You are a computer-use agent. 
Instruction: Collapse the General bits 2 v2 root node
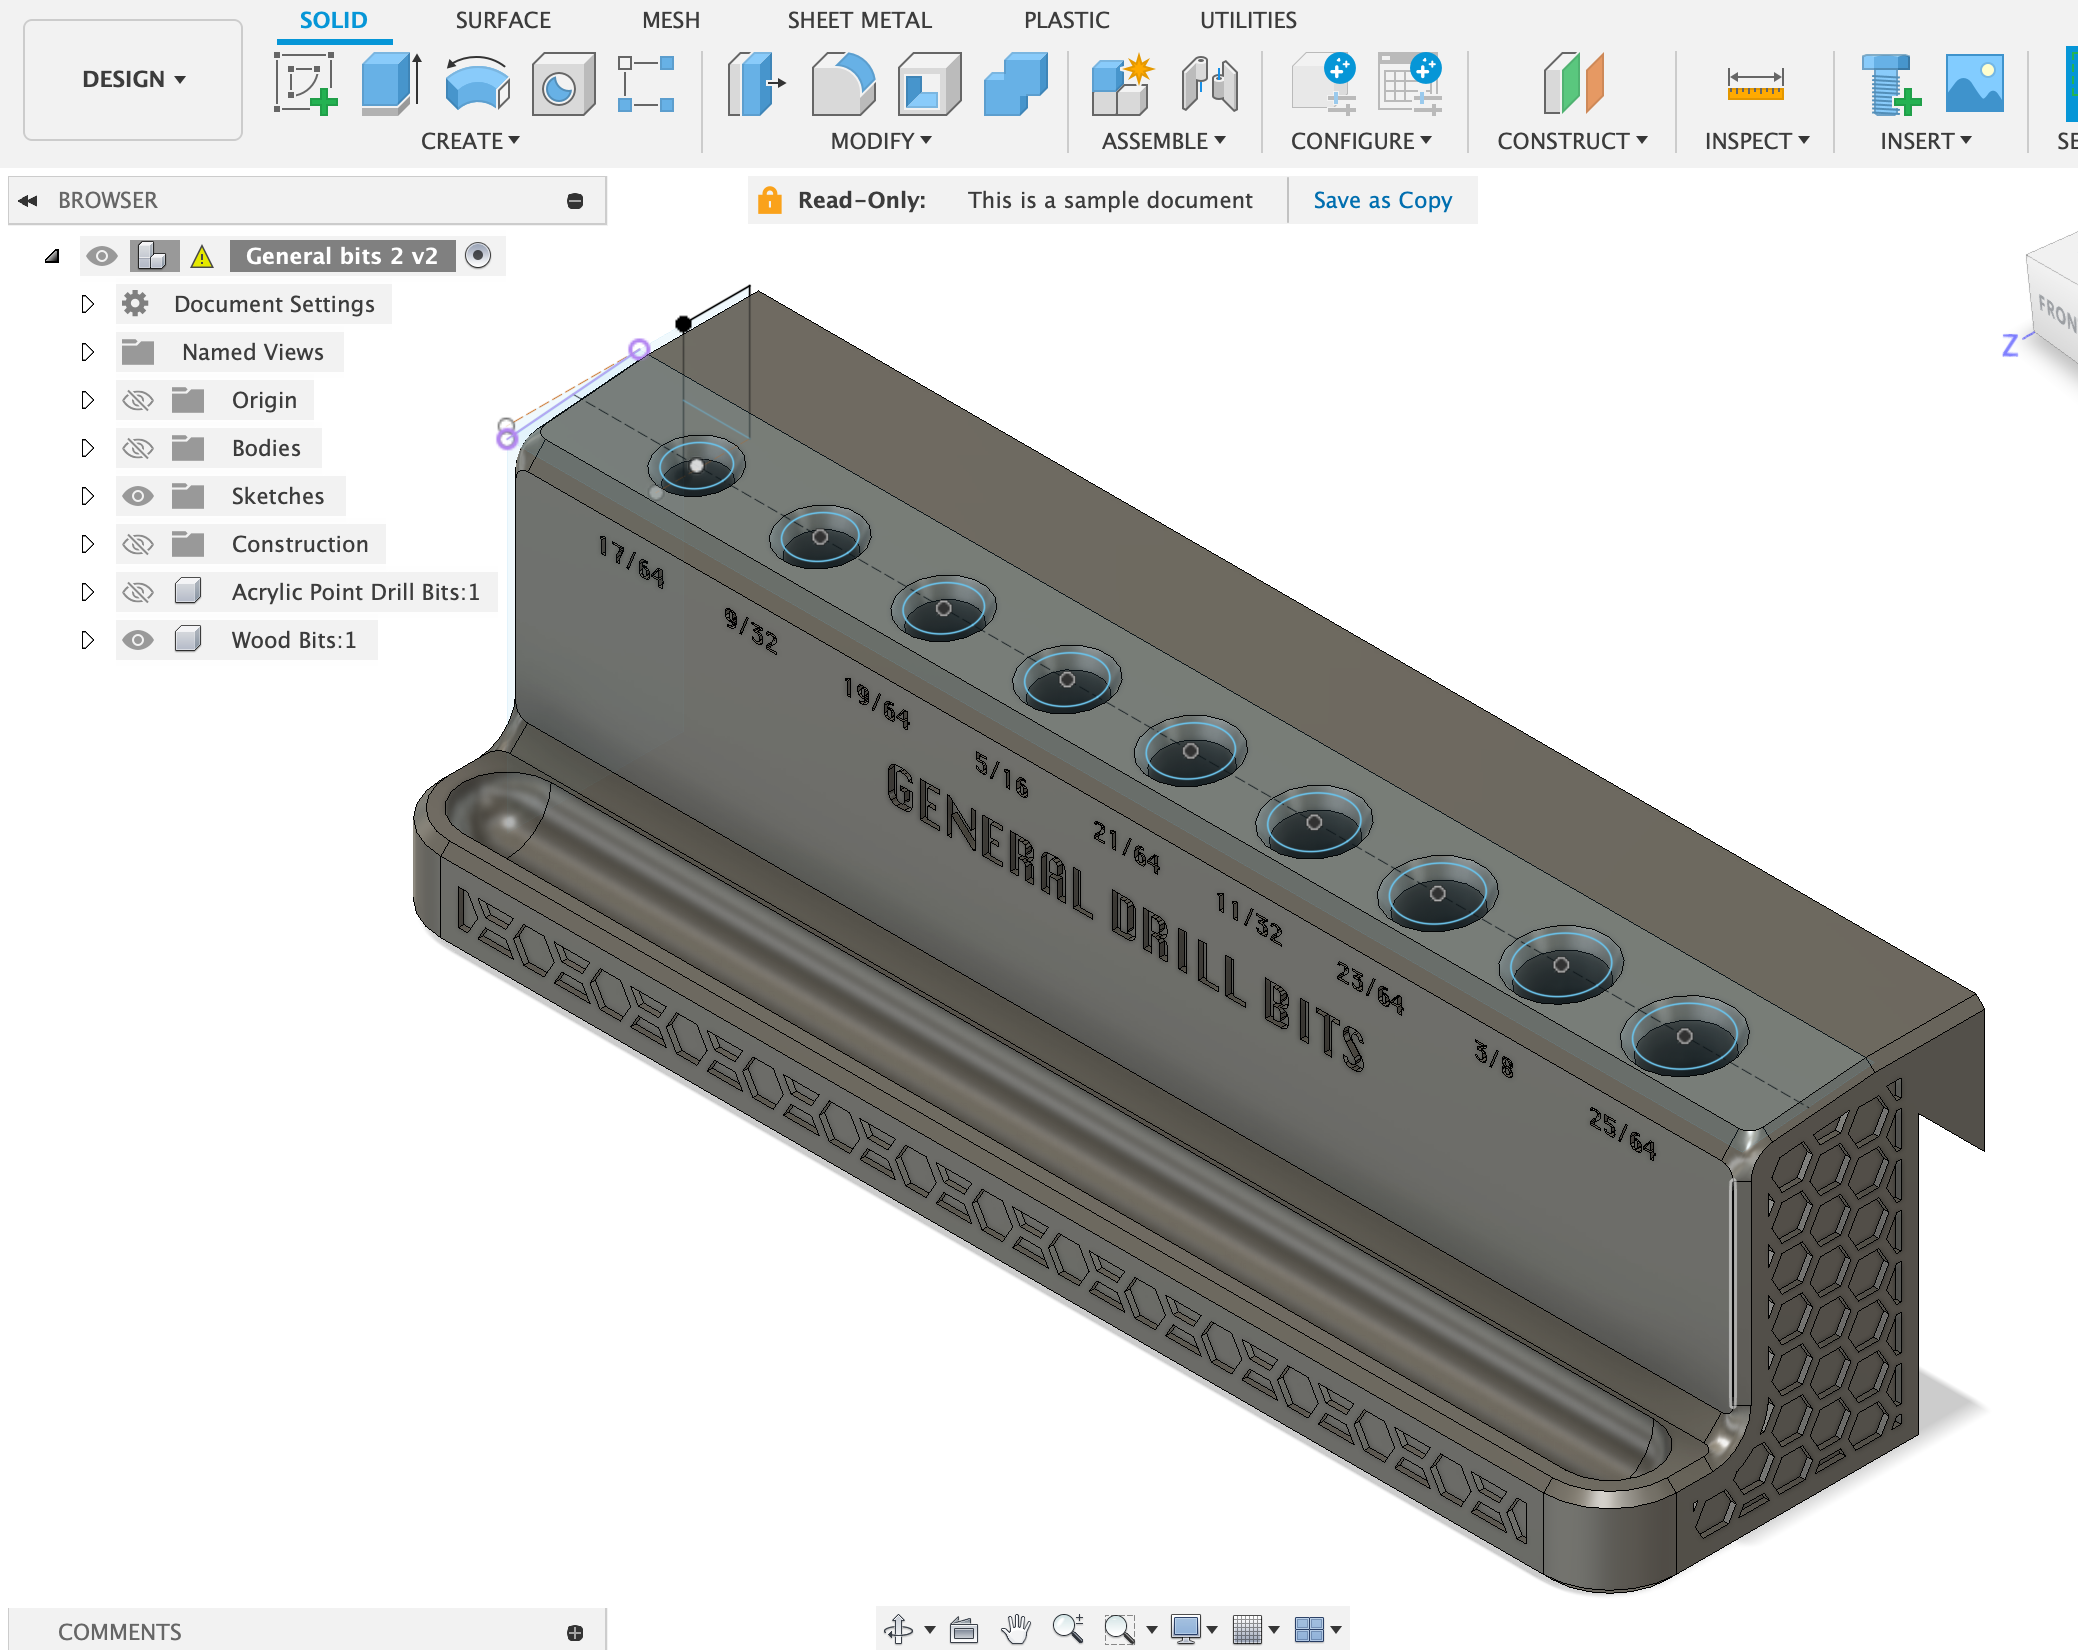(52, 257)
